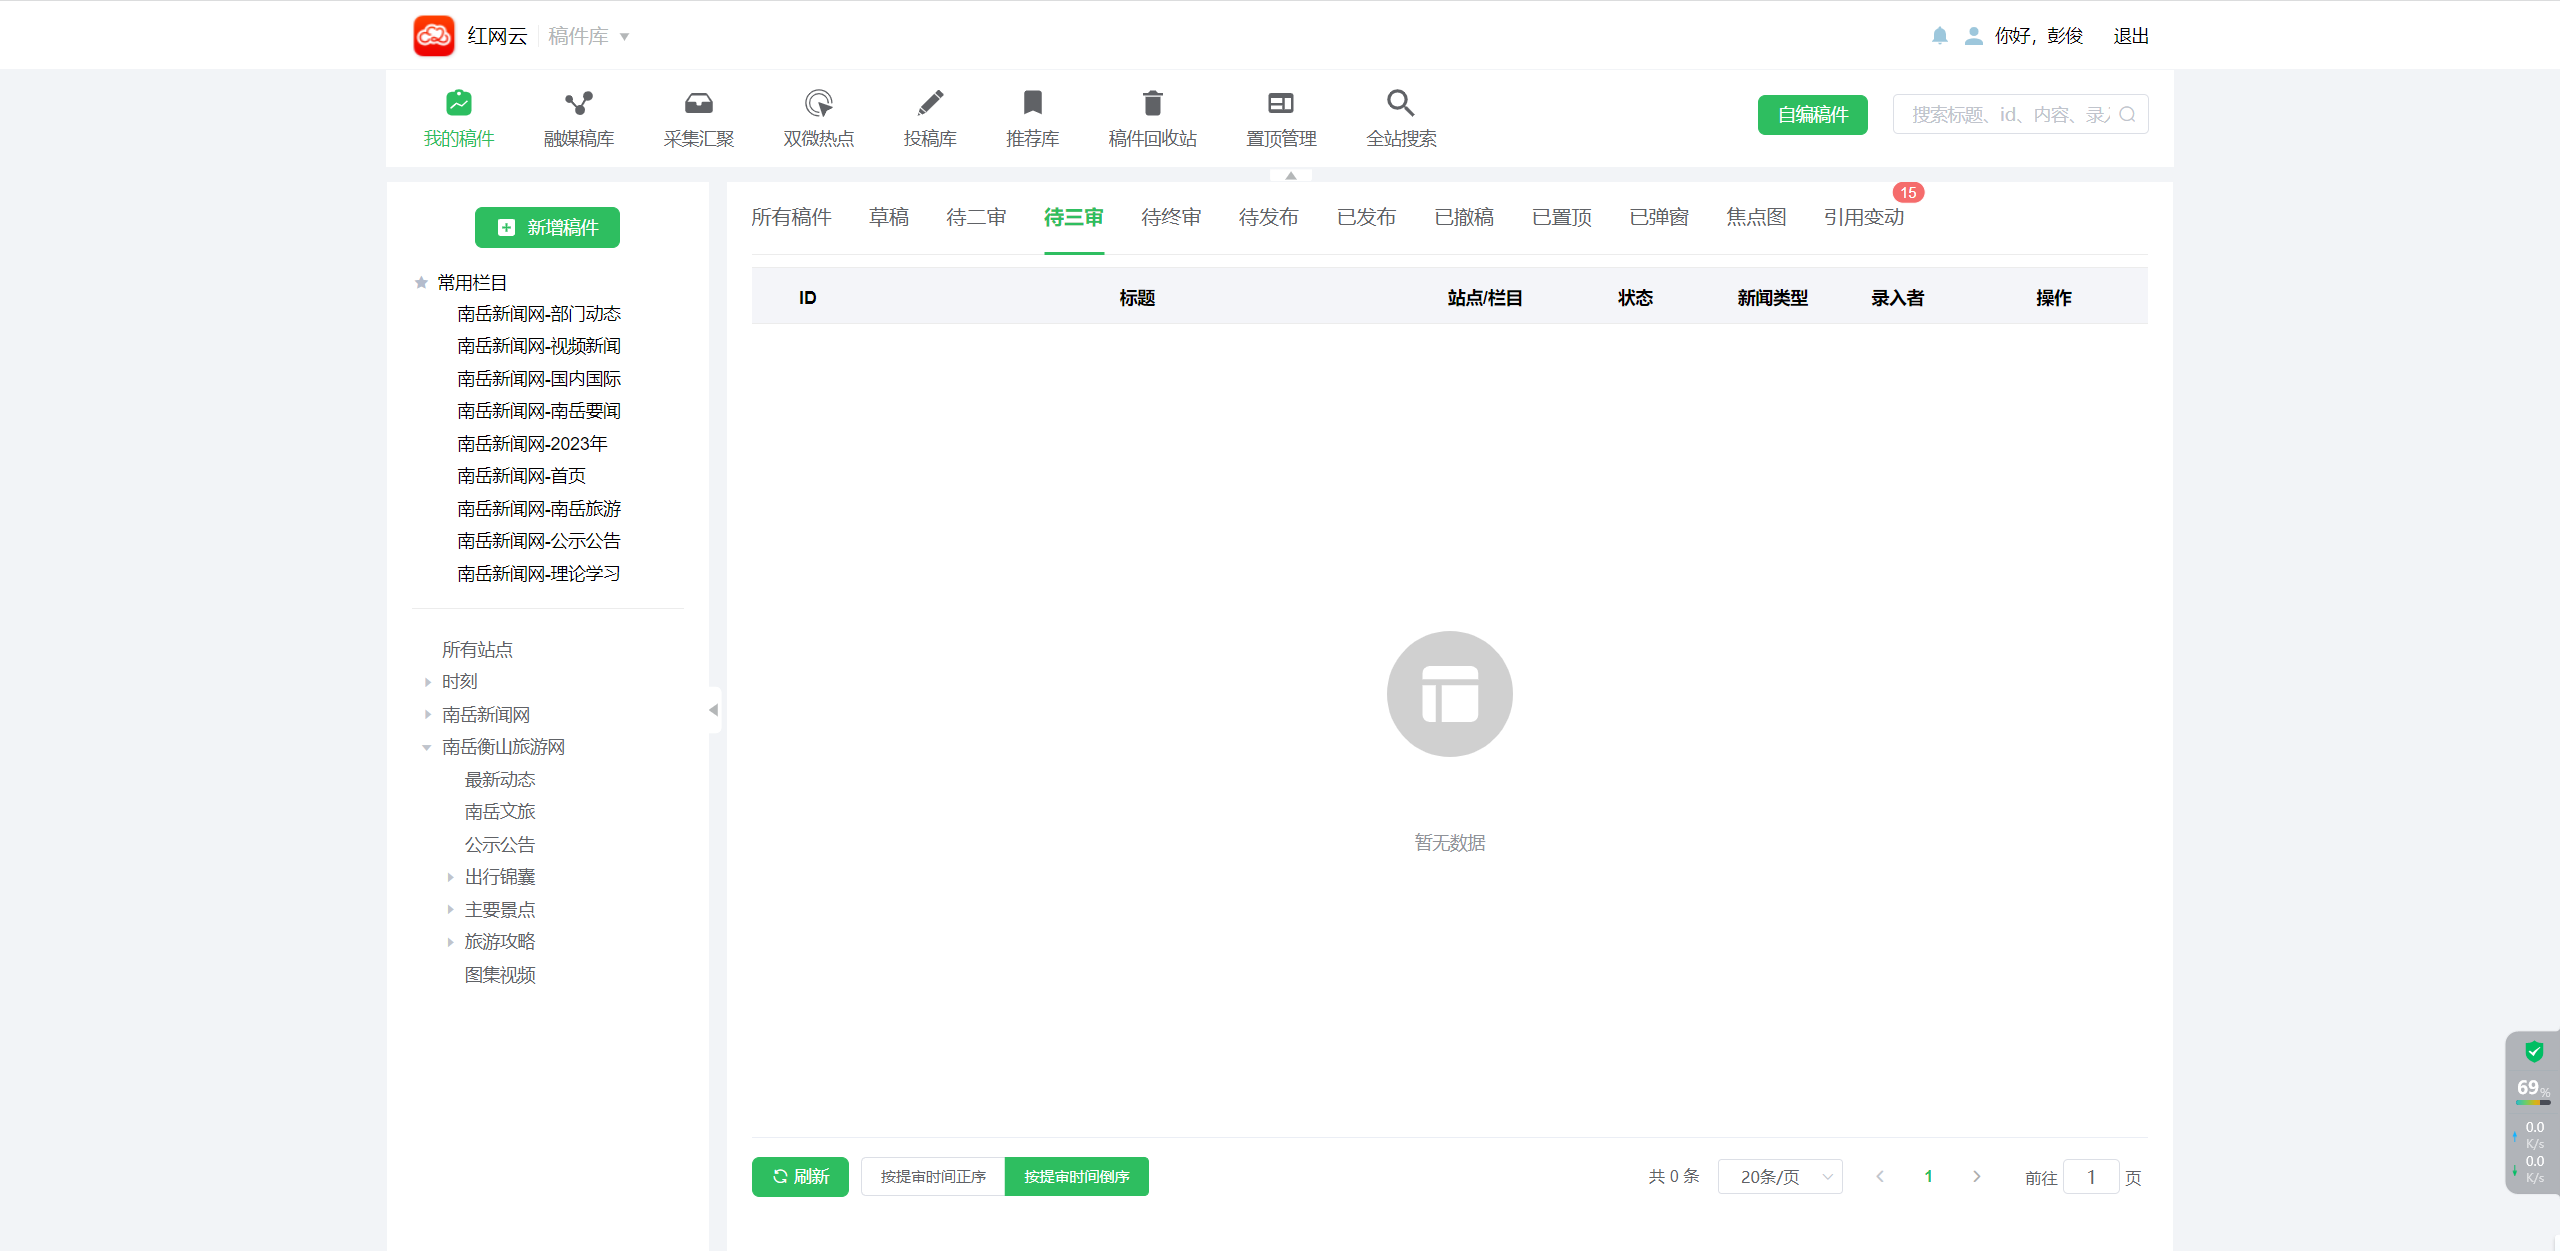Collapse the left sidebar panel arrow
The image size is (2560, 1251).
click(x=713, y=710)
